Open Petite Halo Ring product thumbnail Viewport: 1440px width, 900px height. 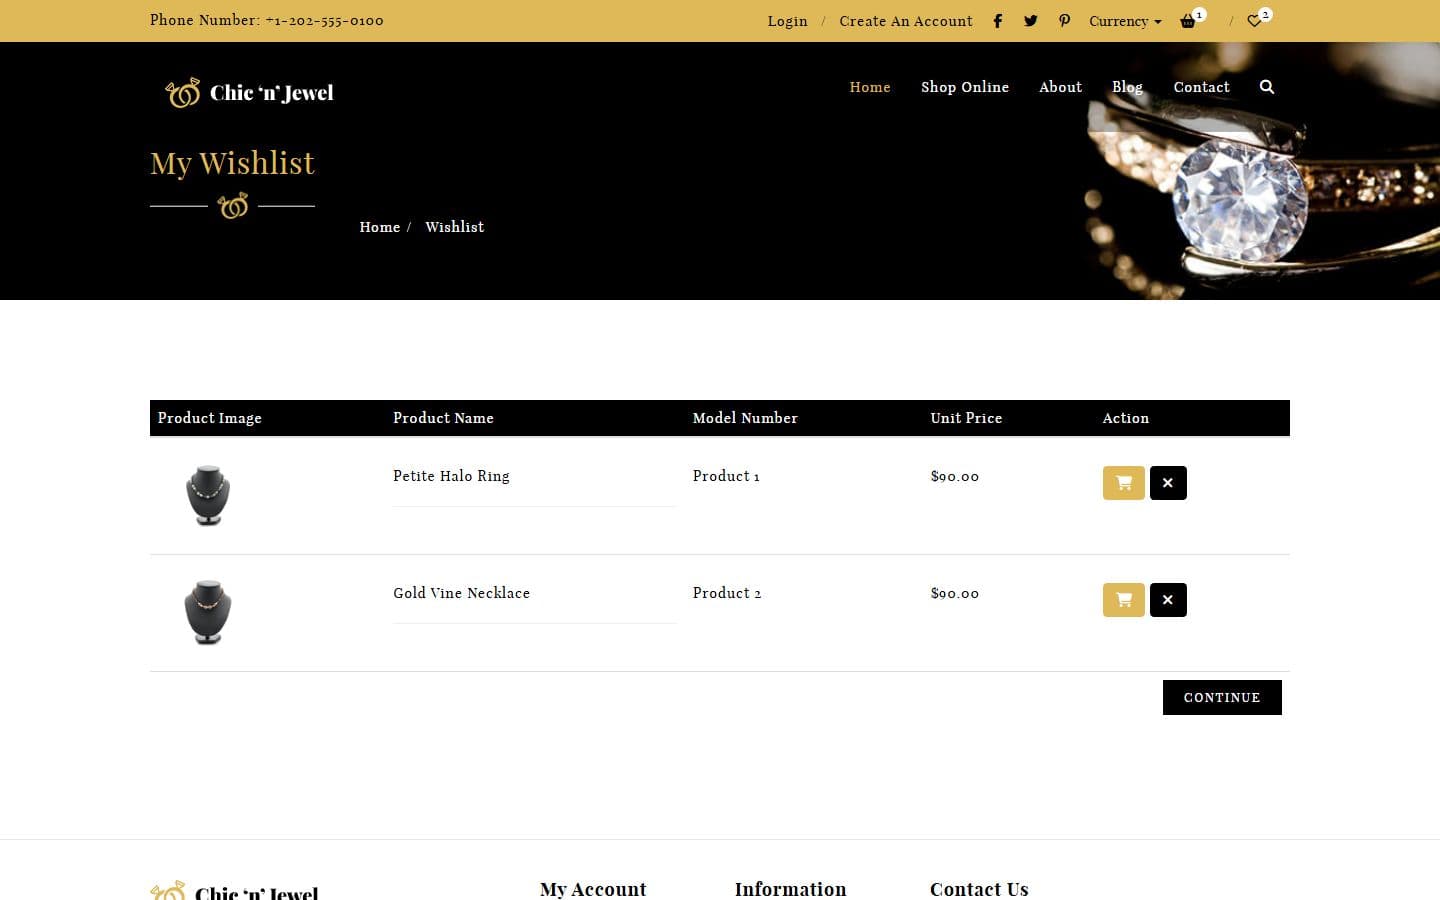coord(208,495)
